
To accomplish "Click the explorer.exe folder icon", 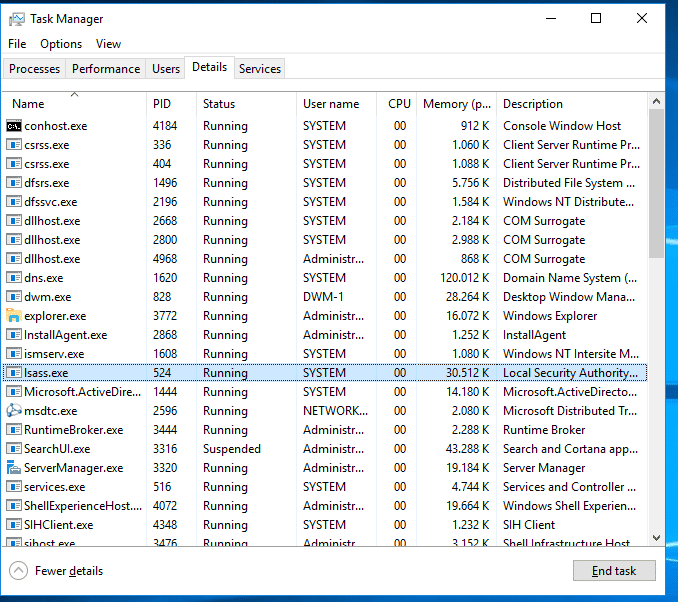I will pos(14,316).
